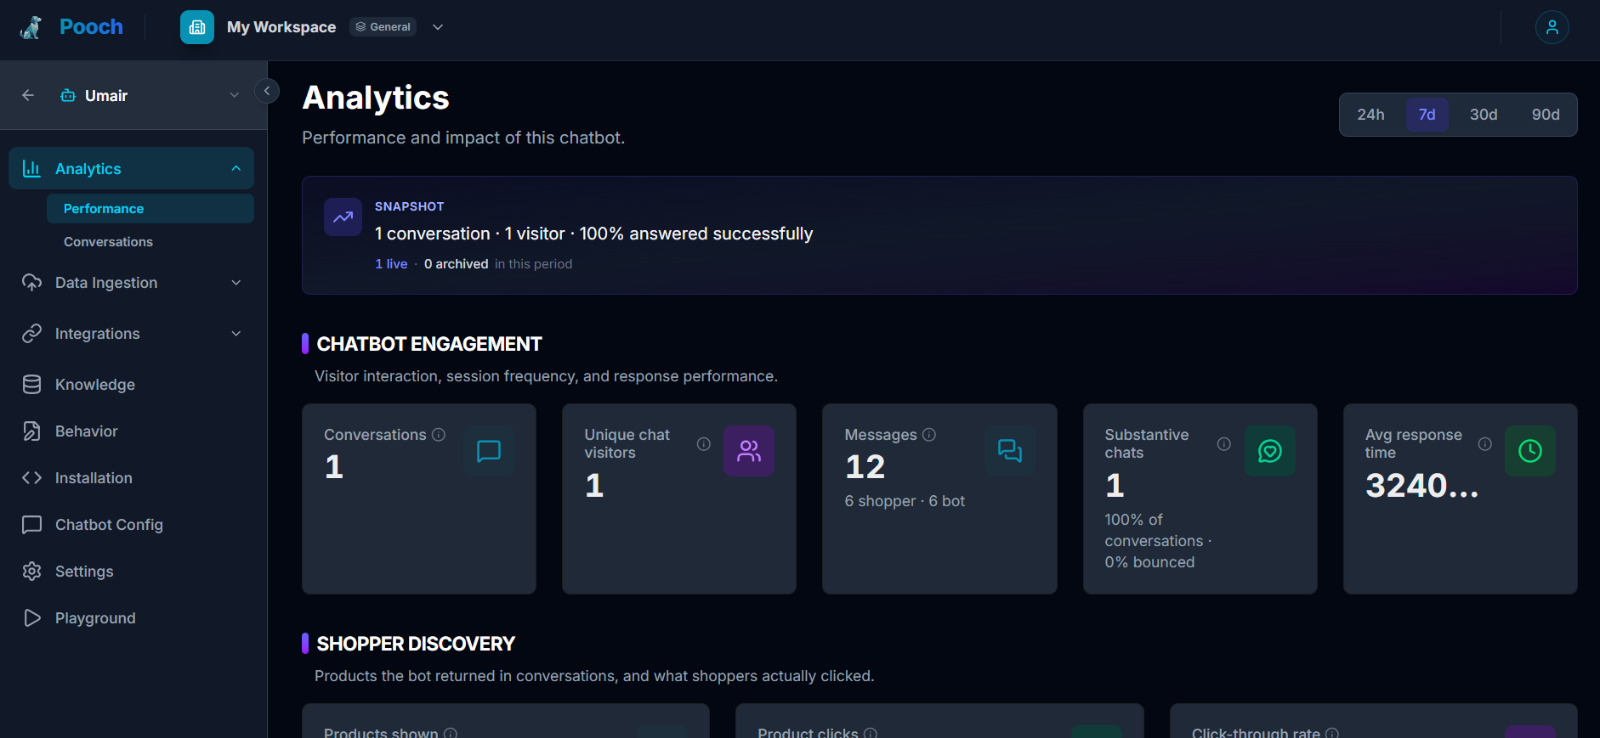Click the My Workspace building icon
The image size is (1600, 738).
(x=197, y=27)
